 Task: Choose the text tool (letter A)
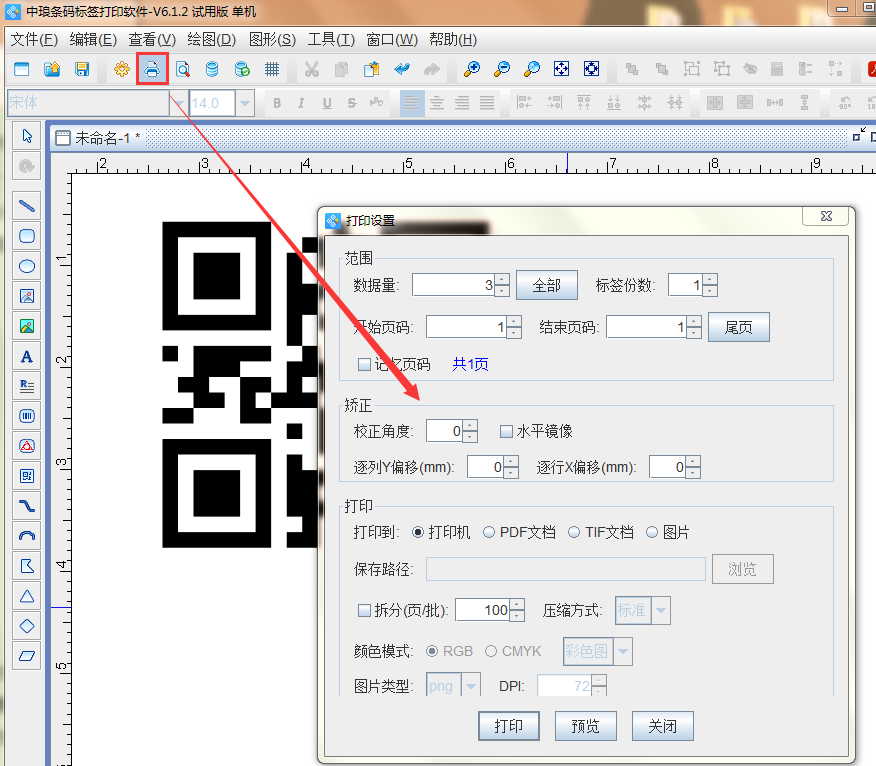tap(27, 356)
